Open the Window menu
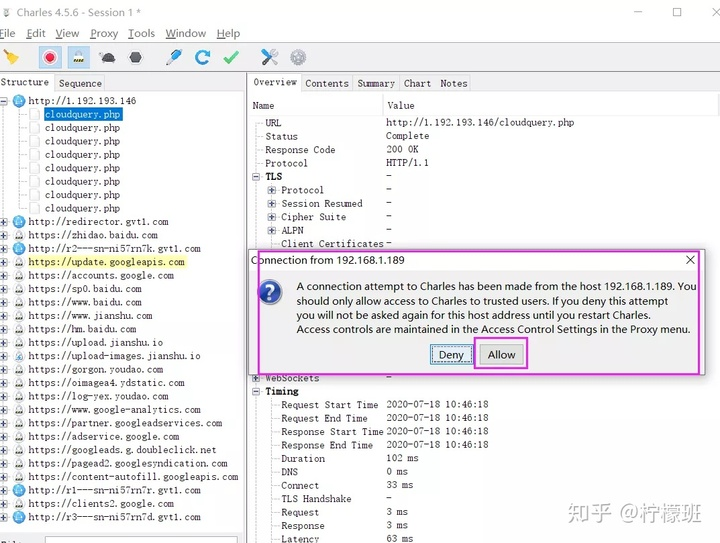 point(186,34)
